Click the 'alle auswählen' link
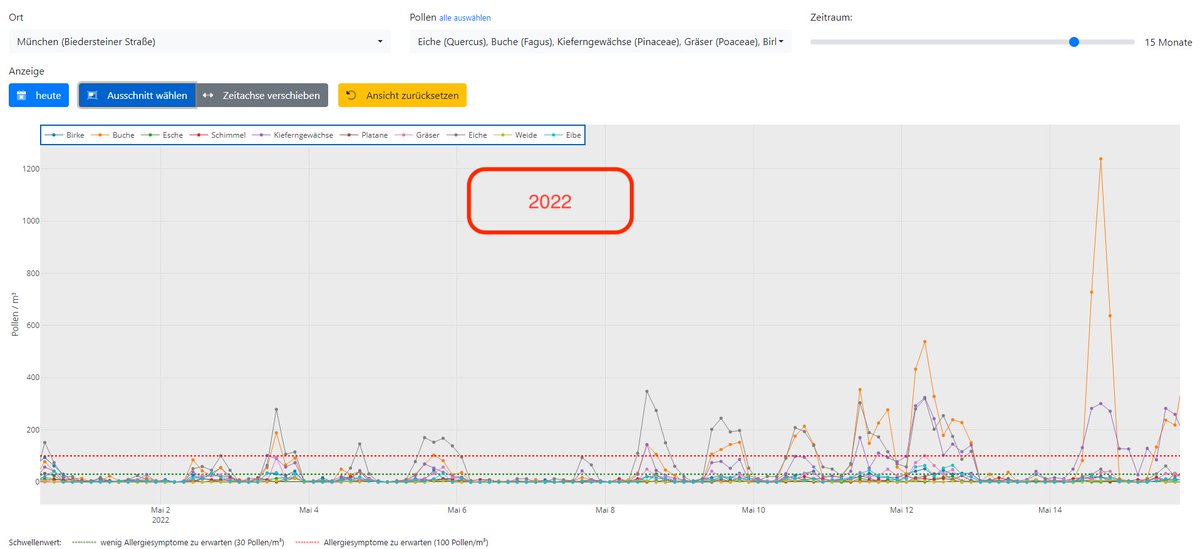1200x549 pixels. 465,18
